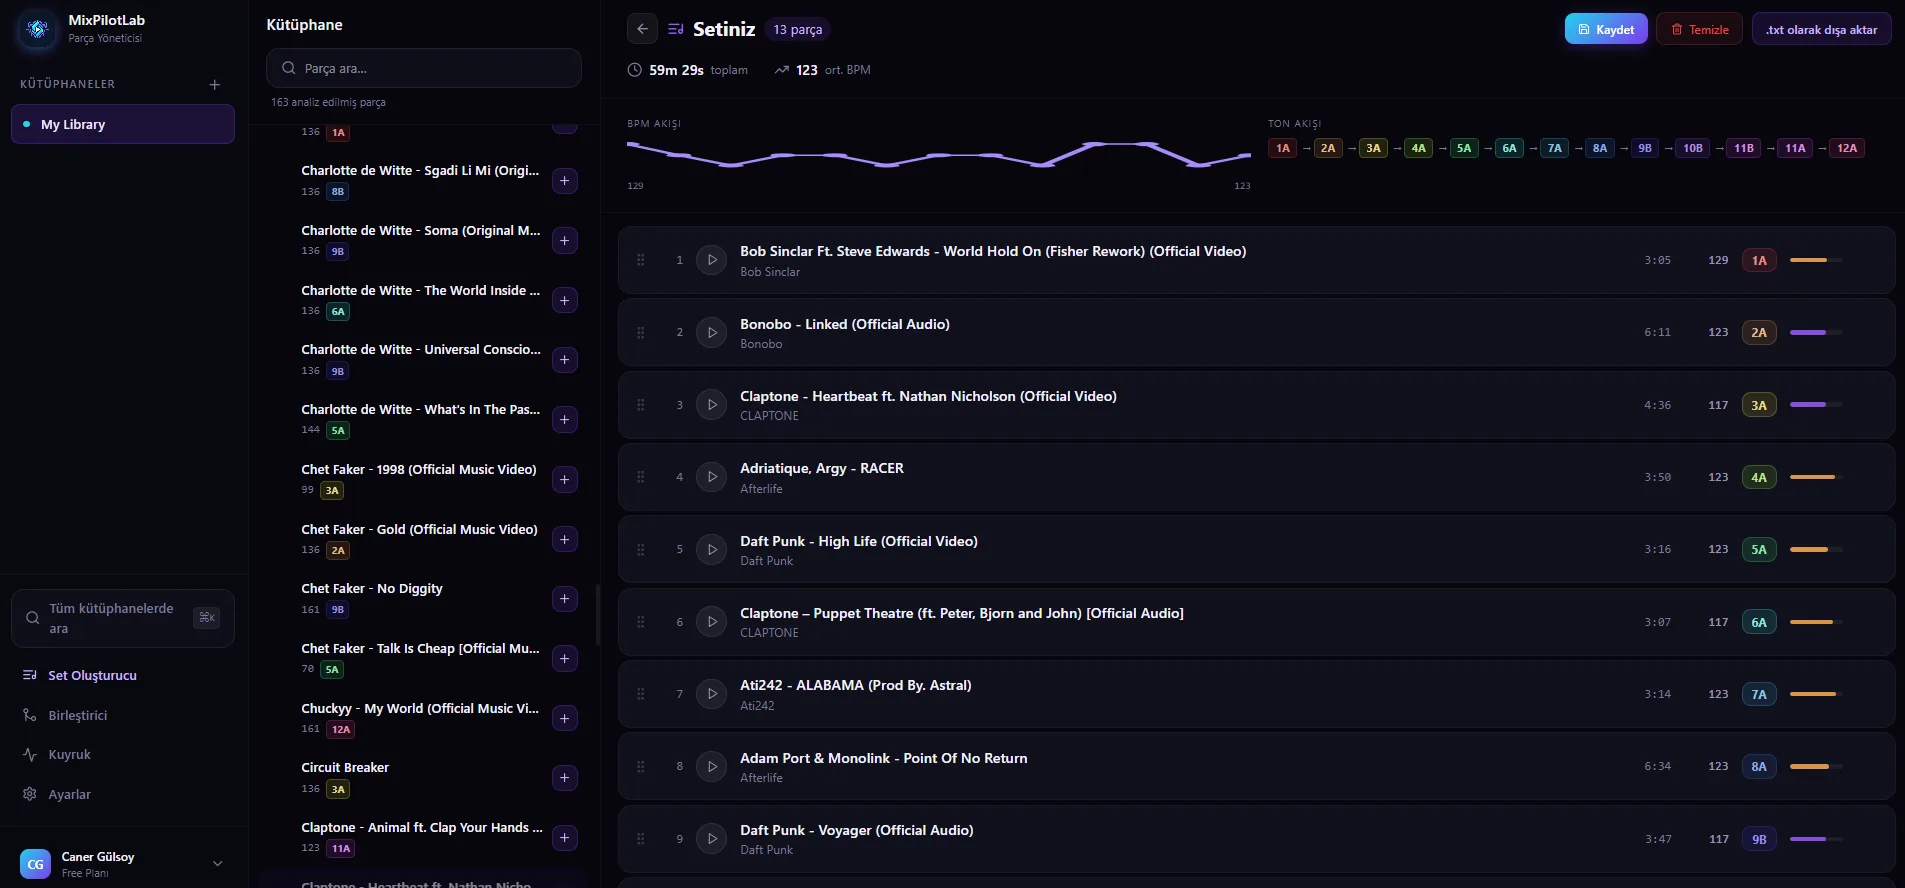Add Circuit Breaker to set
Screen dimensions: 1905x888
click(565, 778)
